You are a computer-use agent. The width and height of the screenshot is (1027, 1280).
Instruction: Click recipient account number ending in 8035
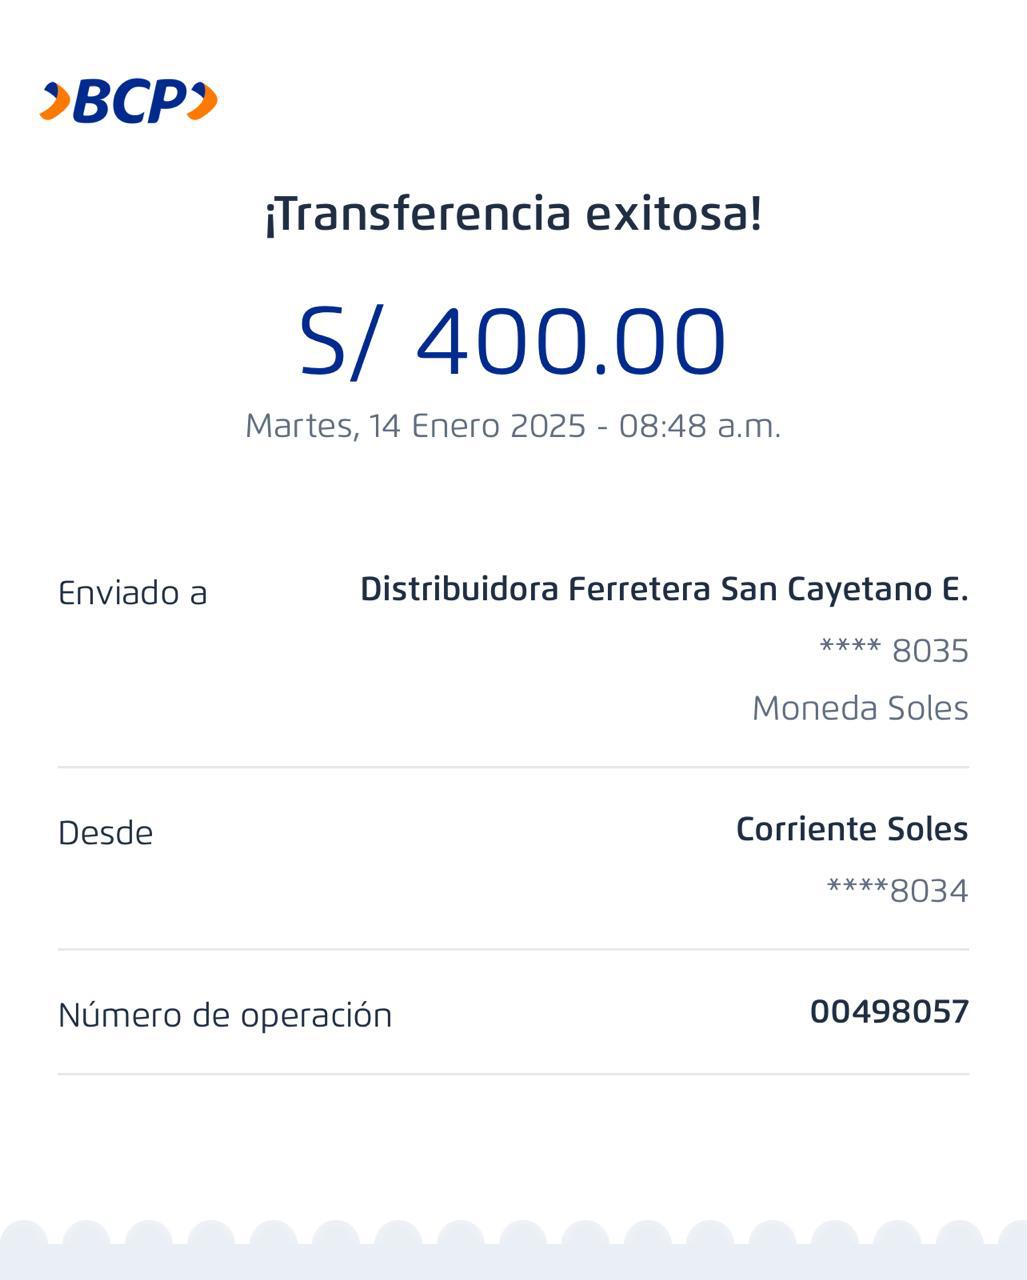(x=894, y=651)
